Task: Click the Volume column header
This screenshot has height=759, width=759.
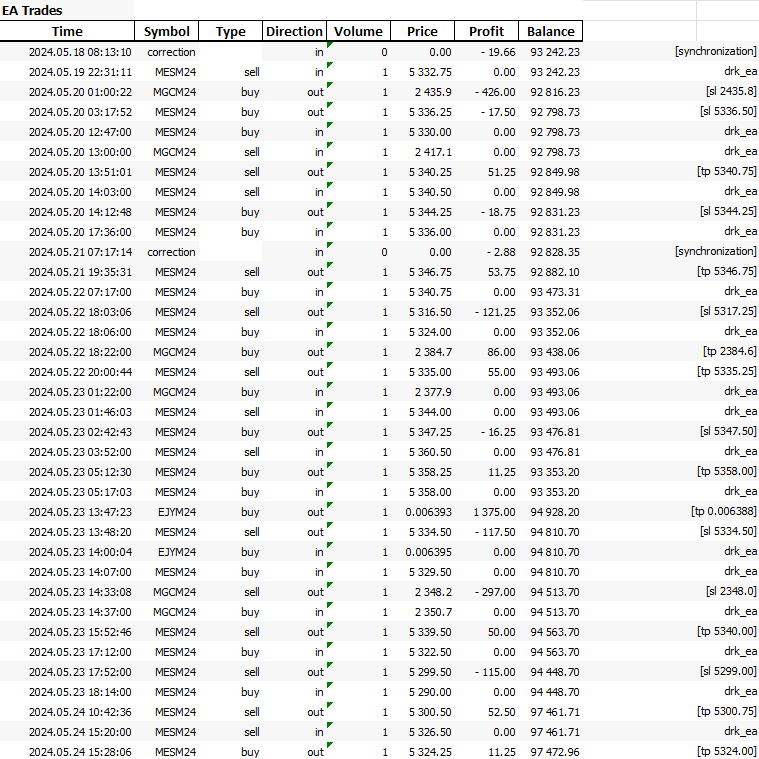Action: [x=358, y=31]
